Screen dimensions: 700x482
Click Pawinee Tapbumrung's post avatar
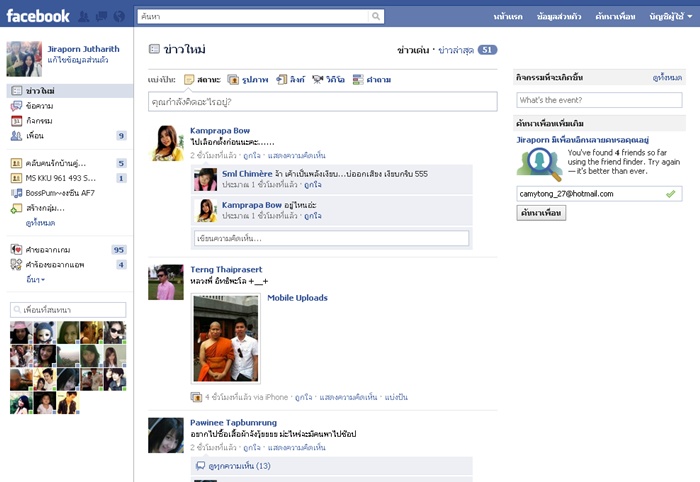point(166,435)
